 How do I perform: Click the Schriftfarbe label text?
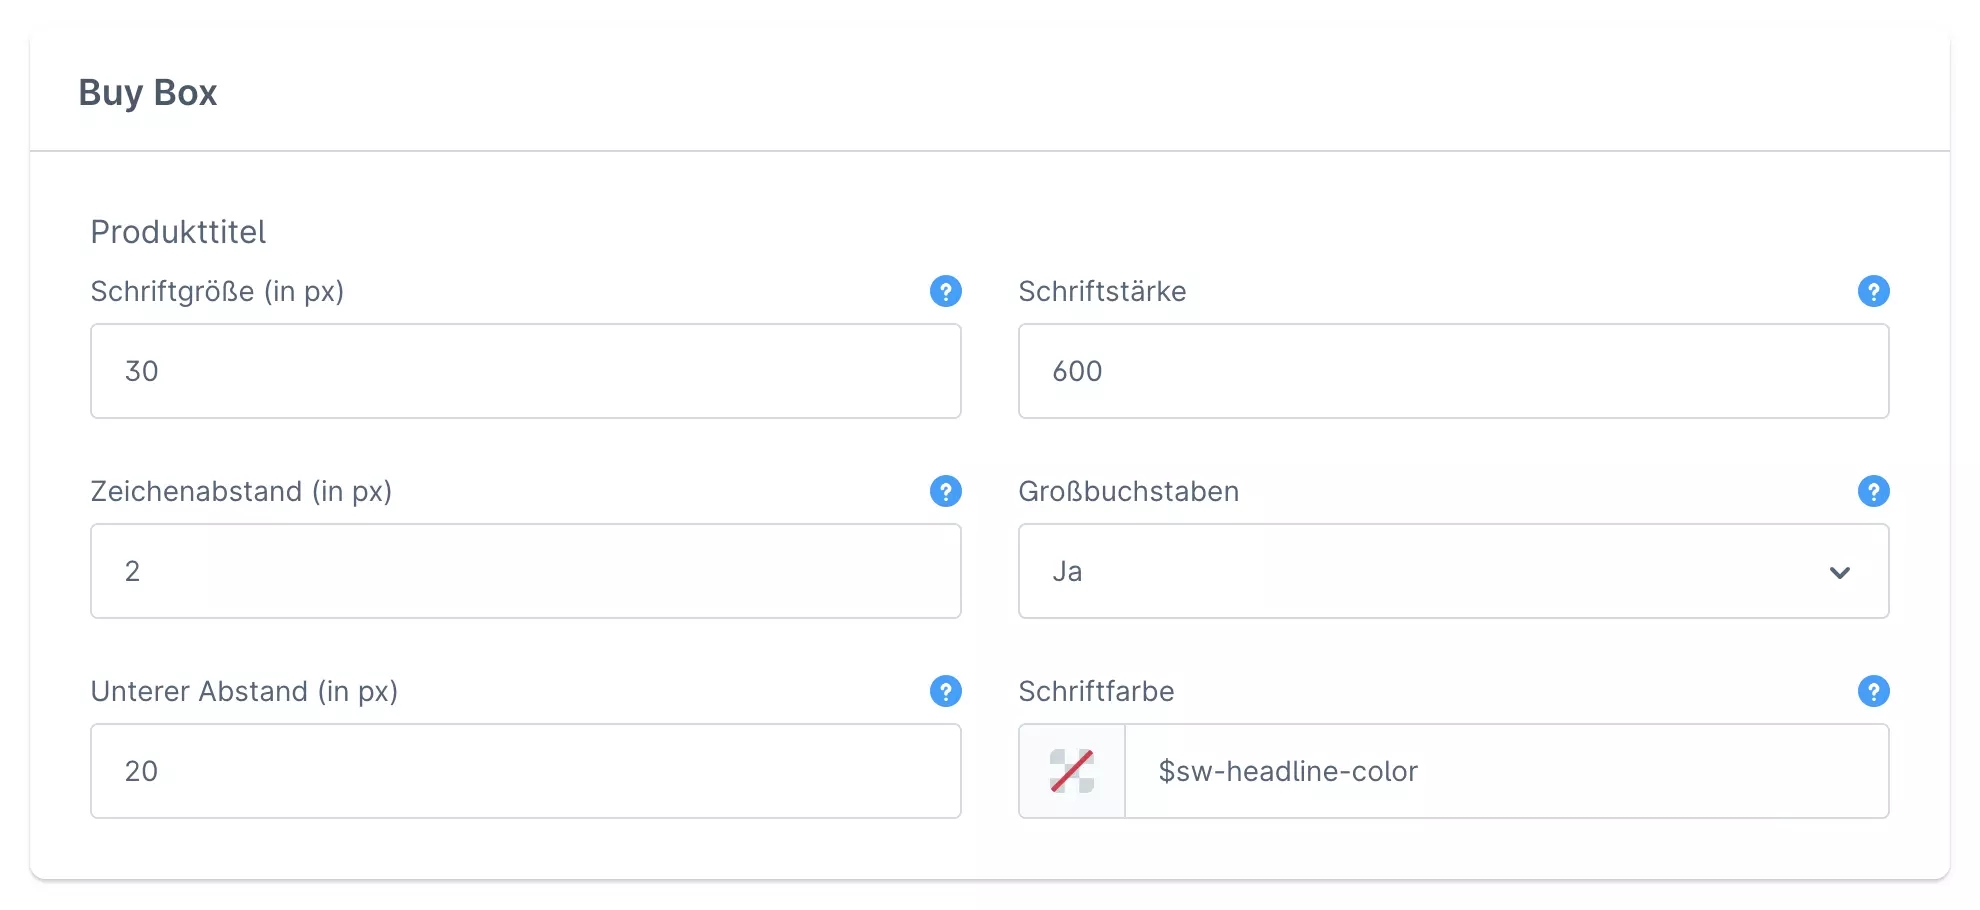pyautogui.click(x=1096, y=691)
